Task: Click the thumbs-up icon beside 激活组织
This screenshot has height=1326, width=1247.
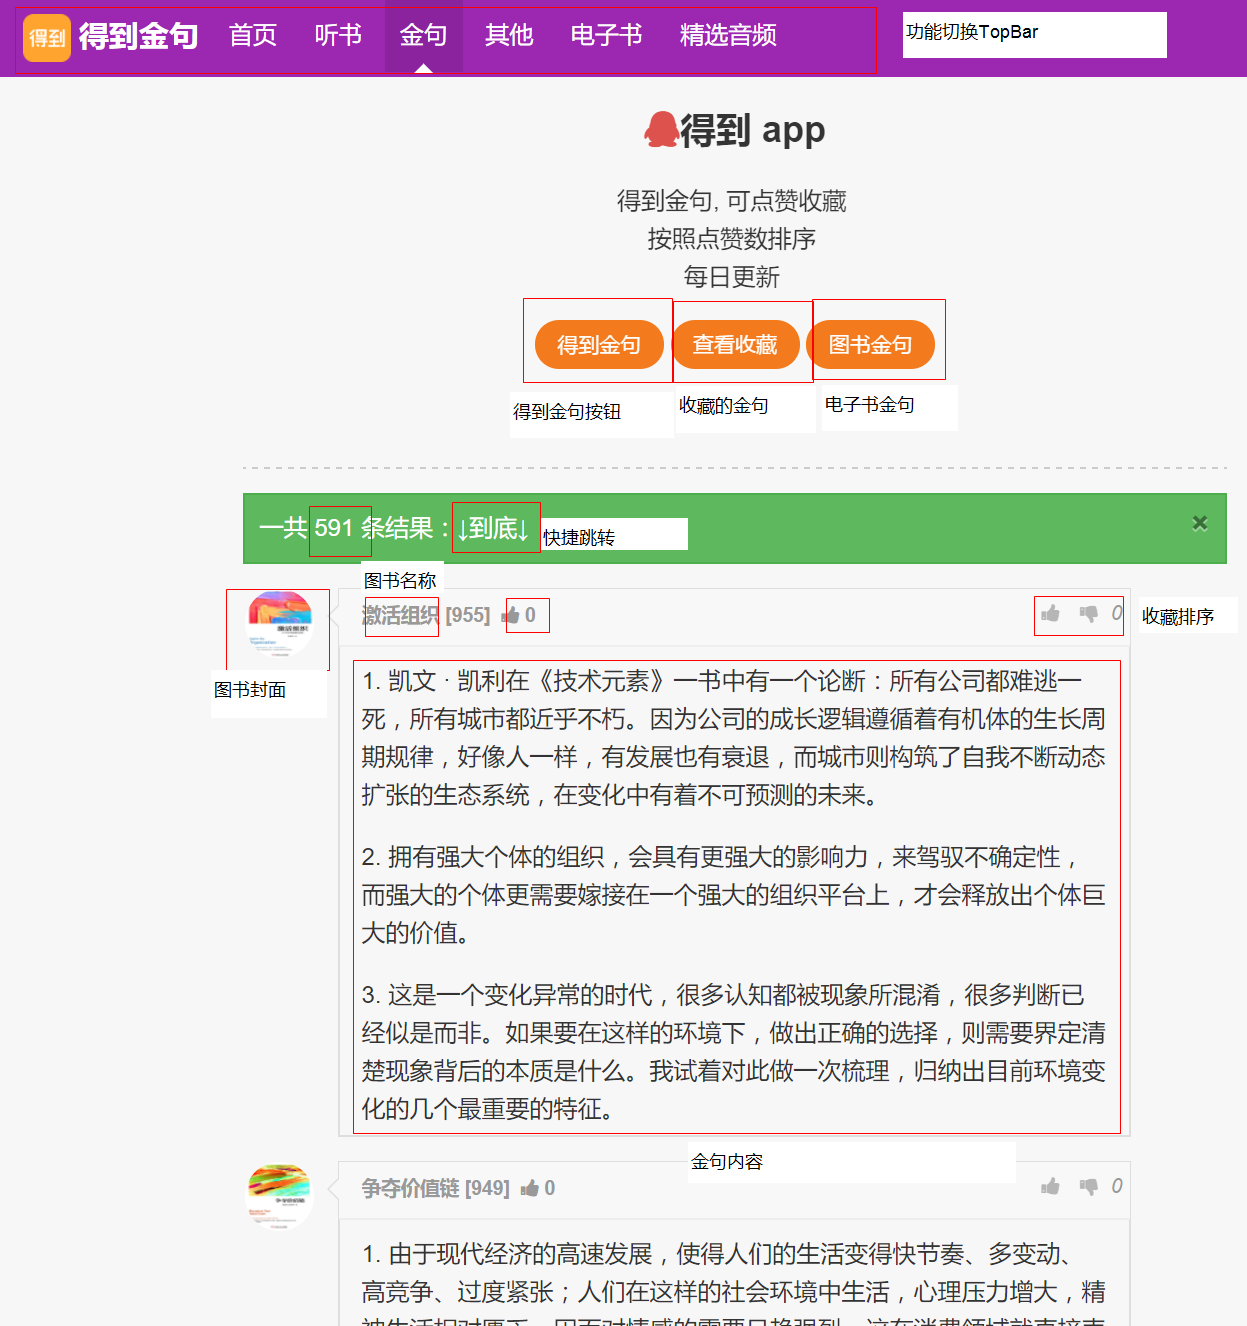Action: pos(511,615)
